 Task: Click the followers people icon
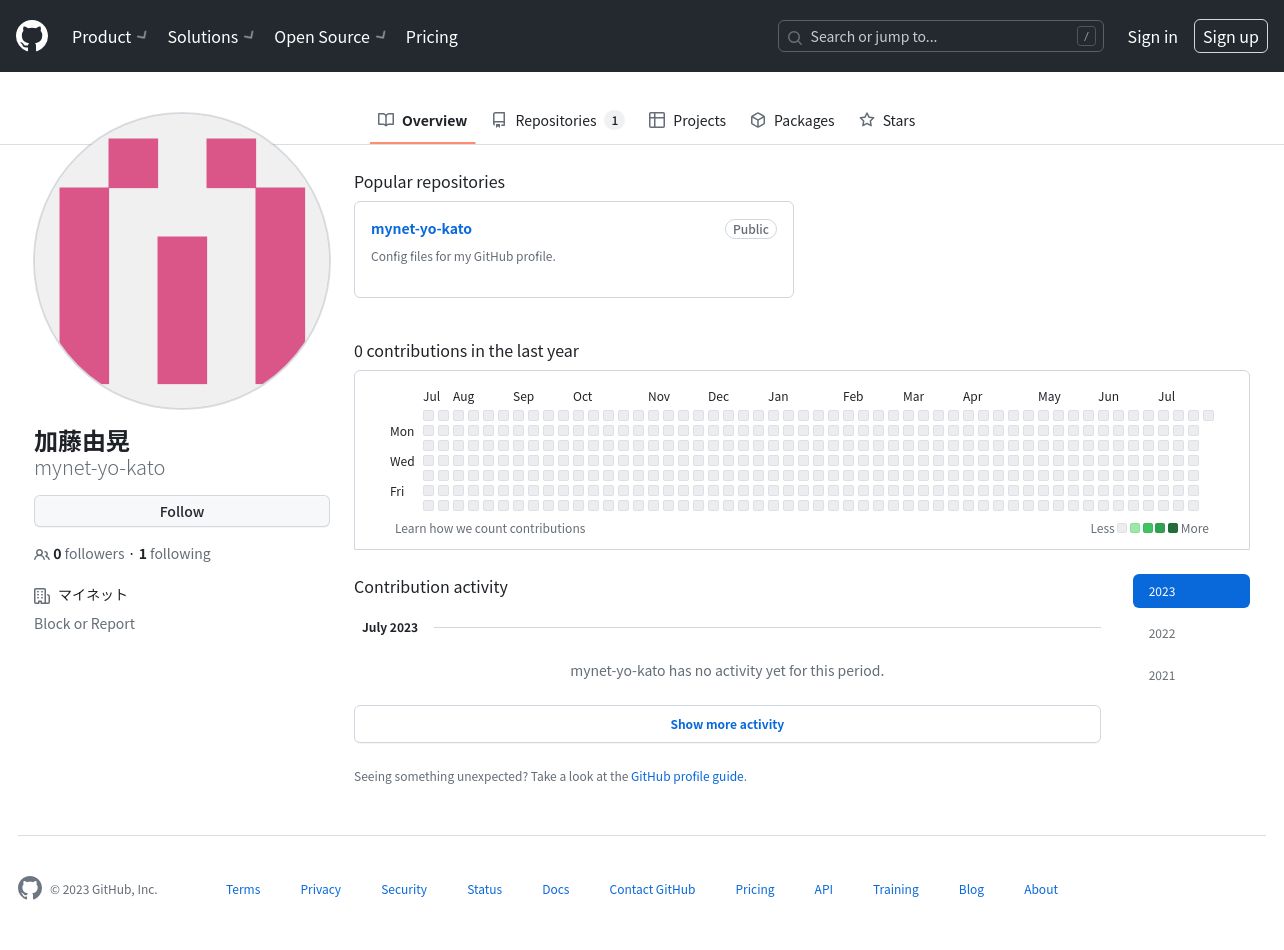(x=42, y=554)
